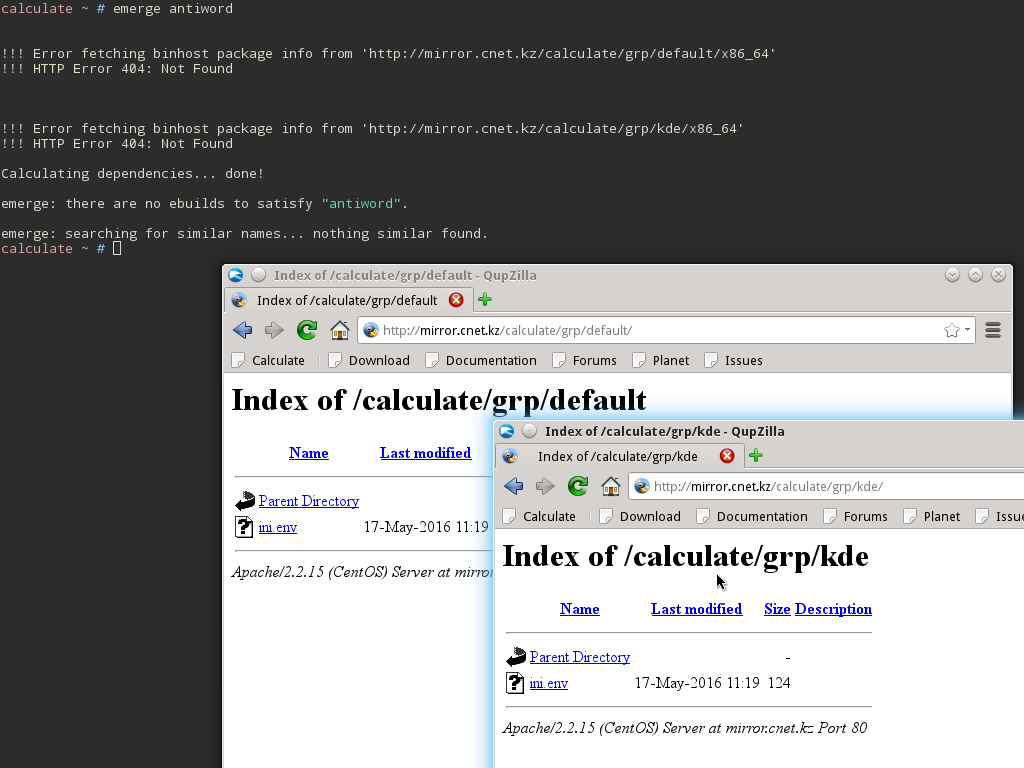This screenshot has width=1024, height=768.
Task: Open Parent Directory in the kde index page
Action: [579, 657]
